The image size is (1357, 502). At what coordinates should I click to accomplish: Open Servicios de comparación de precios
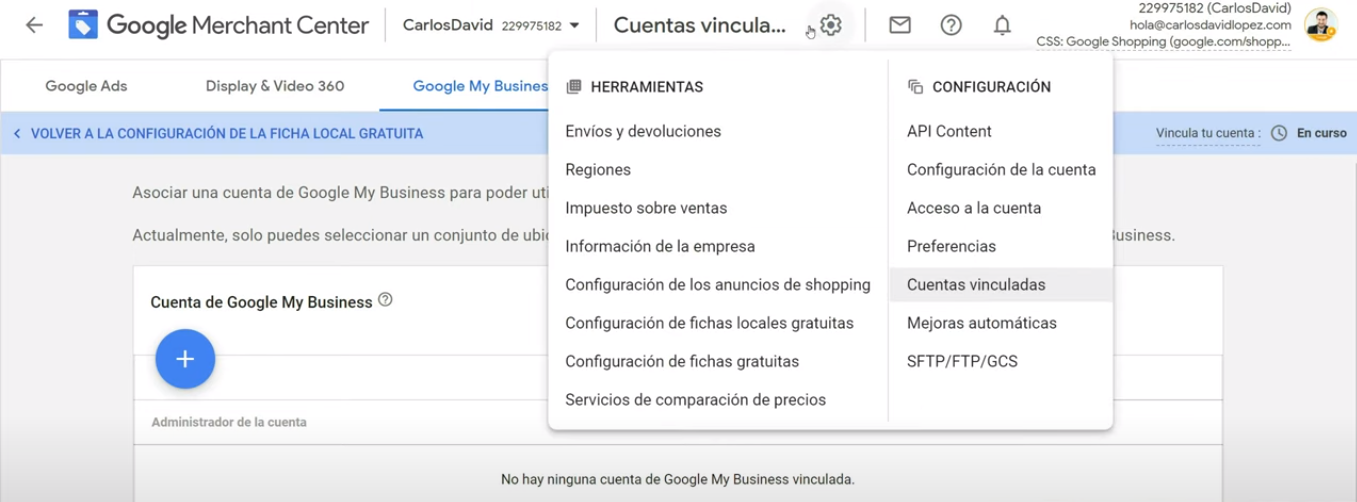(x=695, y=400)
